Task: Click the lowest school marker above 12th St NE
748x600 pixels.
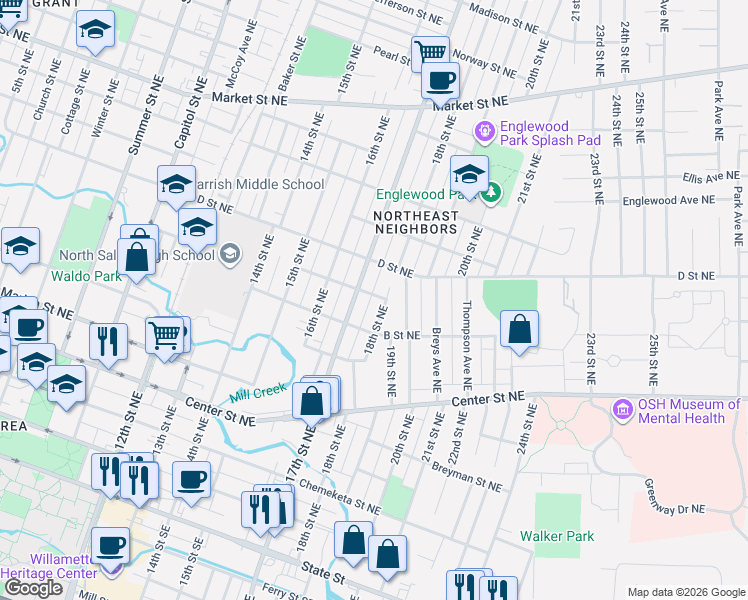Action: [x=66, y=385]
